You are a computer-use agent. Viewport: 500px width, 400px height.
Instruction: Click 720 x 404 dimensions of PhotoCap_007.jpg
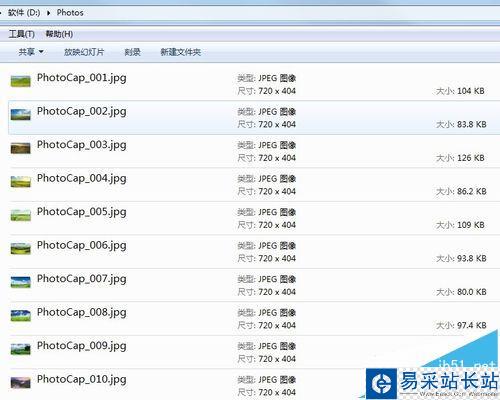pyautogui.click(x=277, y=292)
